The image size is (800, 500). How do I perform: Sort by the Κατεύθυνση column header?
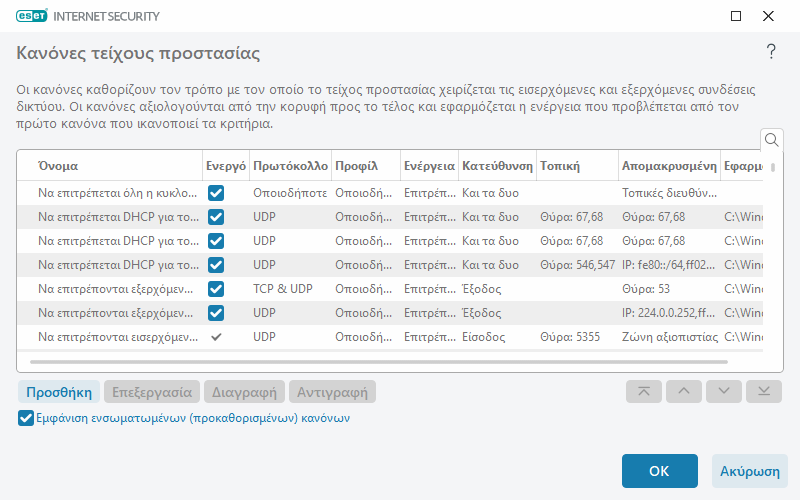tap(497, 166)
